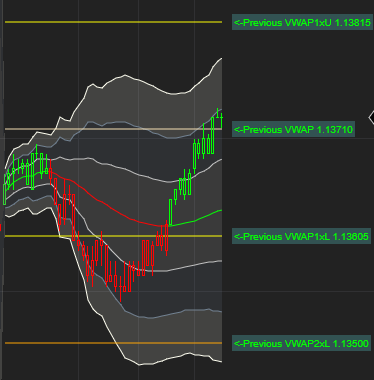The height and width of the screenshot is (380, 374).
Task: Select the orange Previous VWAP2xL horizontal line
Action: pos(113,343)
